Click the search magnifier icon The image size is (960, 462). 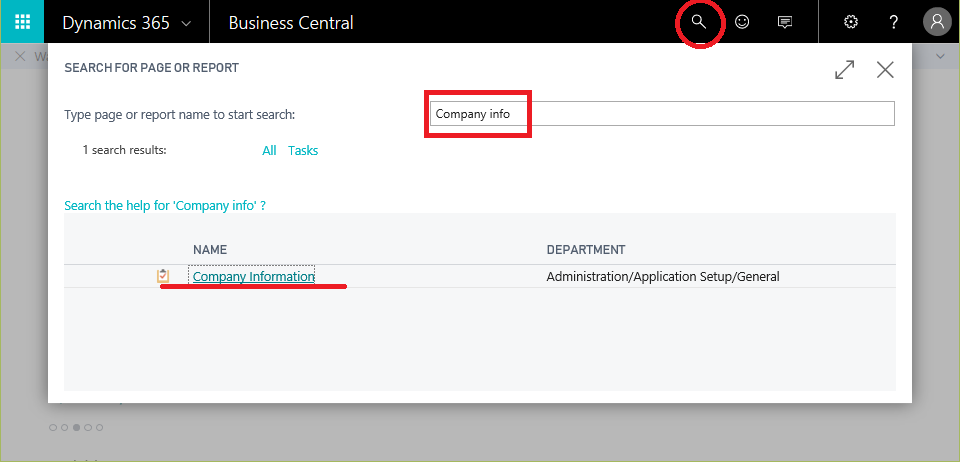[x=699, y=22]
